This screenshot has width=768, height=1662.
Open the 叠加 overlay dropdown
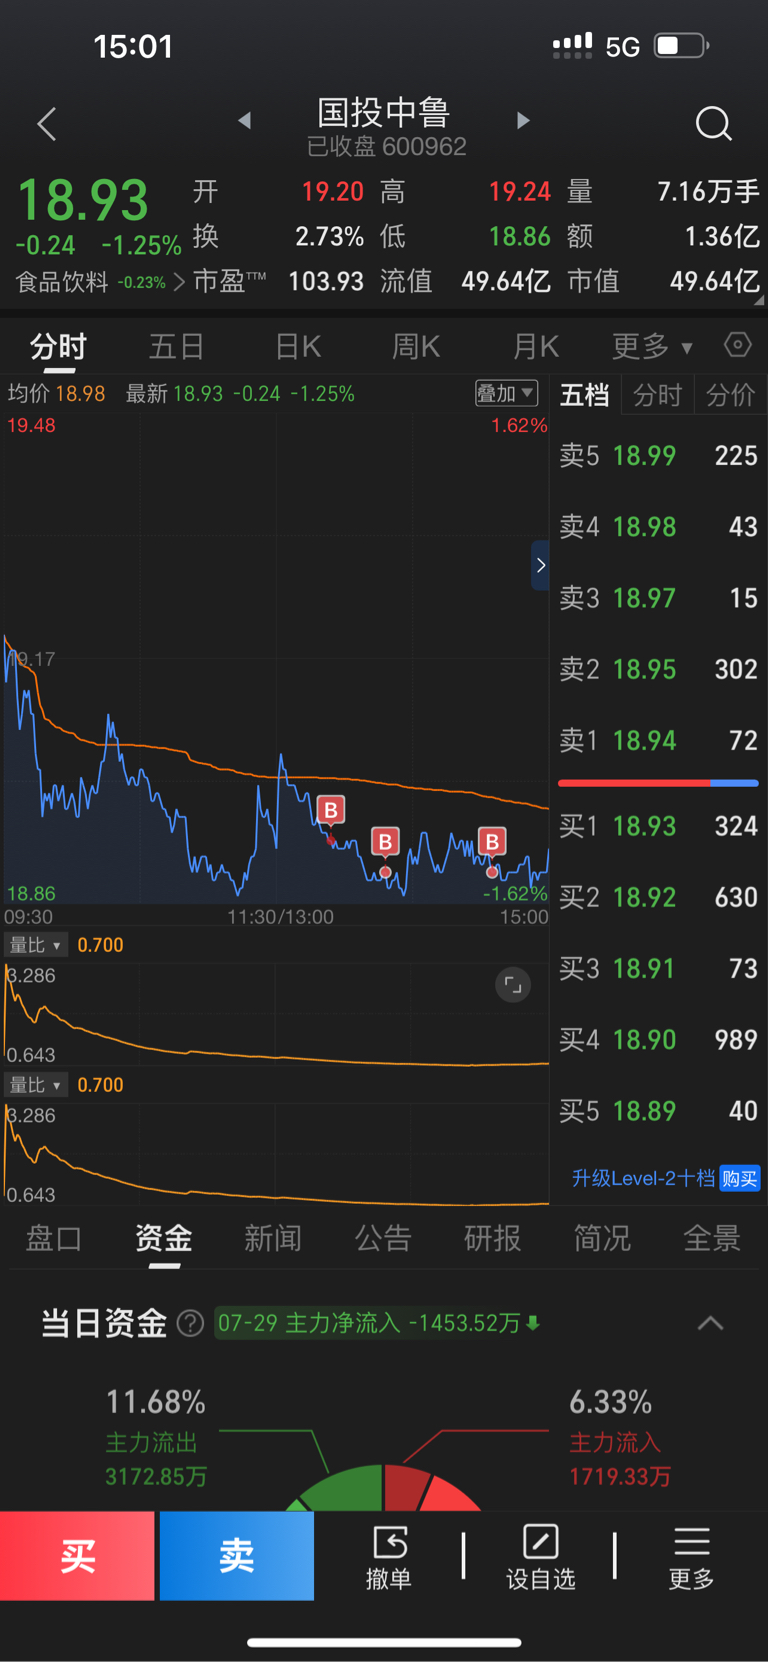(x=506, y=393)
